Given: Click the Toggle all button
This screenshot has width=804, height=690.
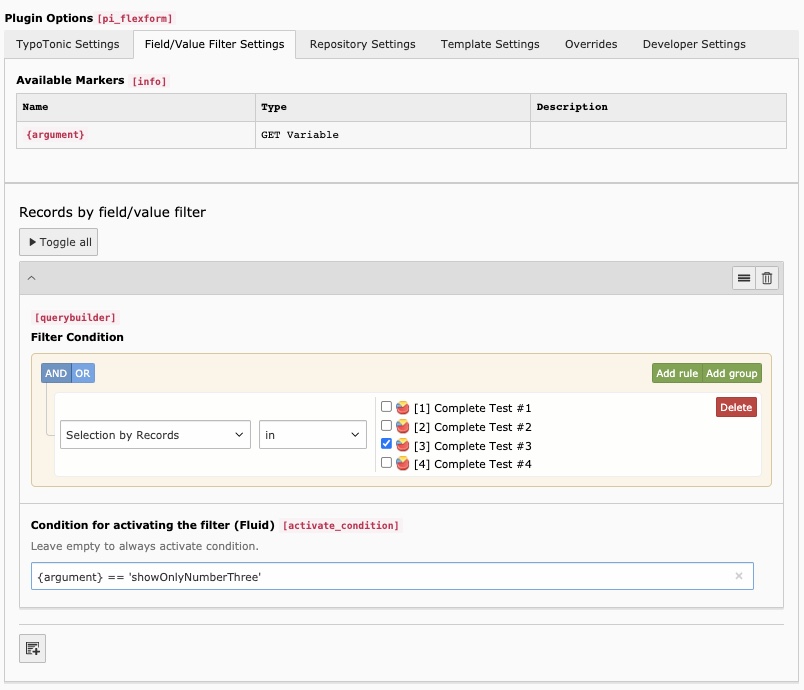Looking at the screenshot, I should coord(58,242).
